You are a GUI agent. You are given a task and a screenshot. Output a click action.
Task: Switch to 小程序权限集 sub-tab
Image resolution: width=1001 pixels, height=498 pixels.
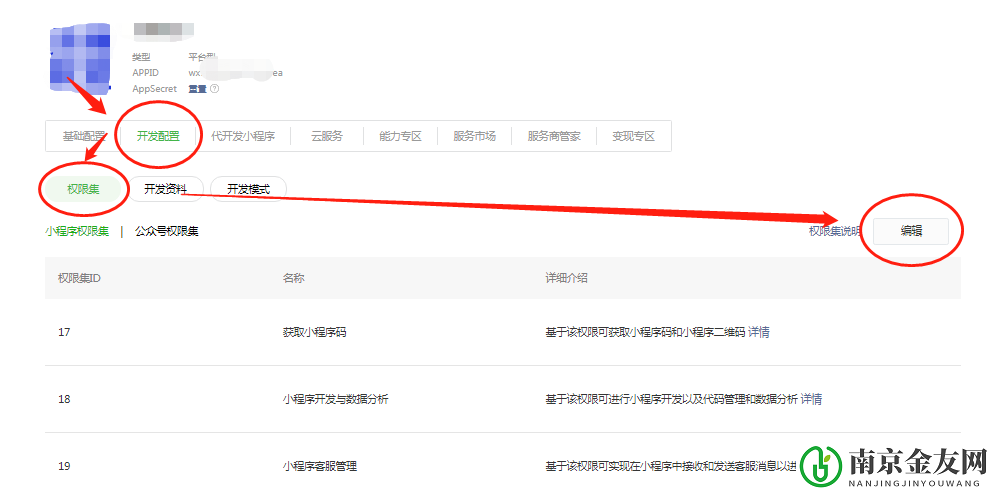tap(77, 231)
